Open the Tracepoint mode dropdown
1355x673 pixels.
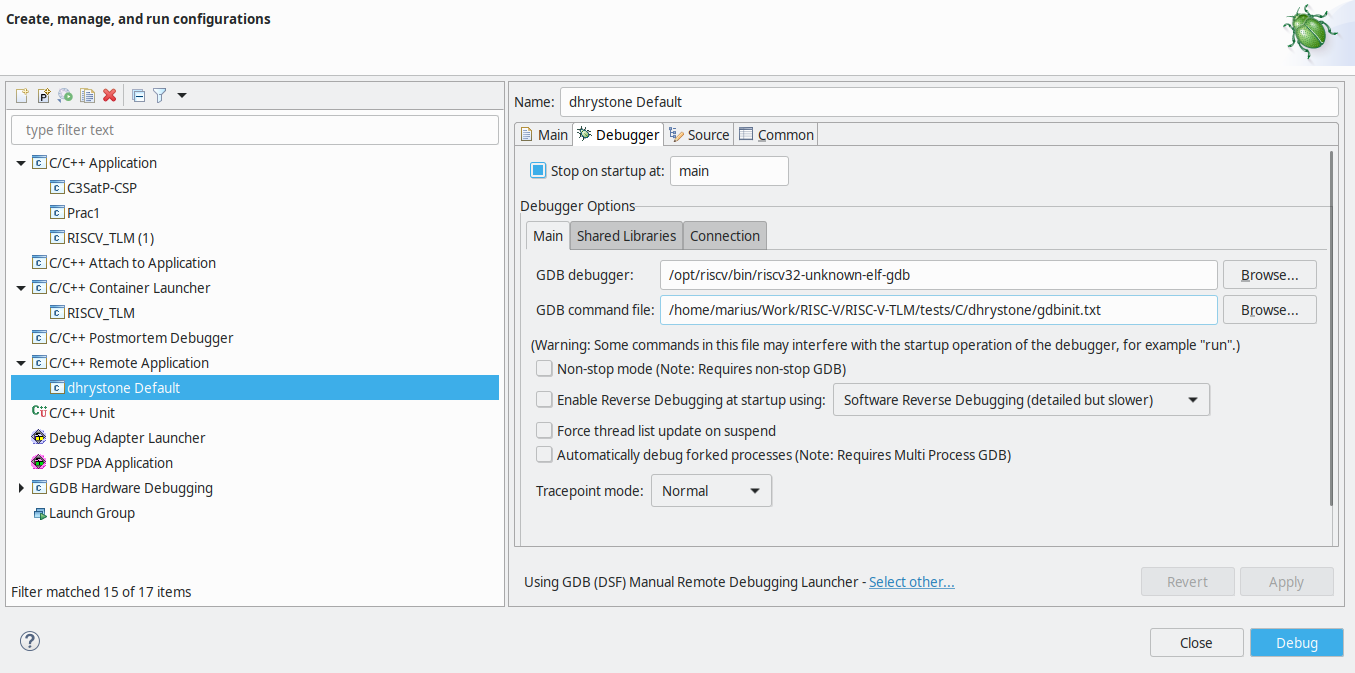pos(711,491)
